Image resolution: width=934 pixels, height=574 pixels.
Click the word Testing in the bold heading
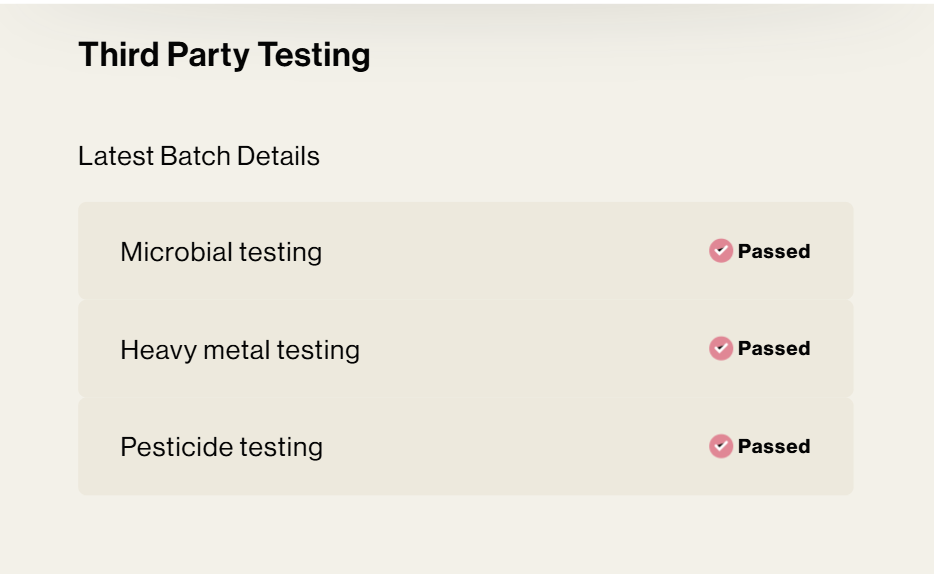click(314, 56)
